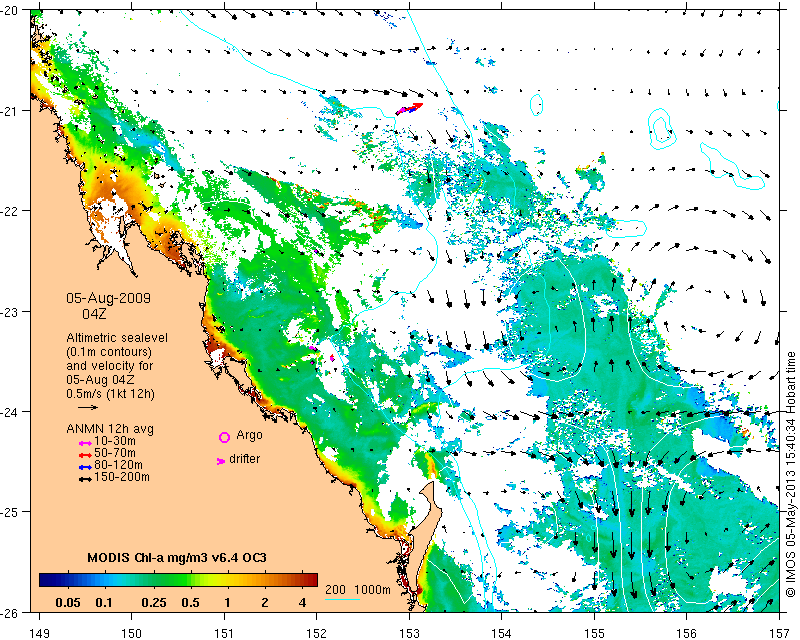The height and width of the screenshot is (640, 800).
Task: Click the cyan bathymetry line sample in legend
Action: [x=342, y=599]
